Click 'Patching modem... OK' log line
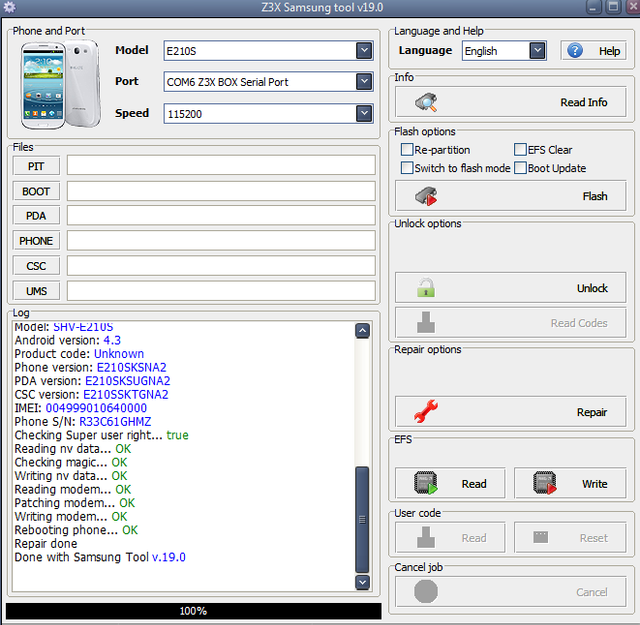 [x=75, y=503]
